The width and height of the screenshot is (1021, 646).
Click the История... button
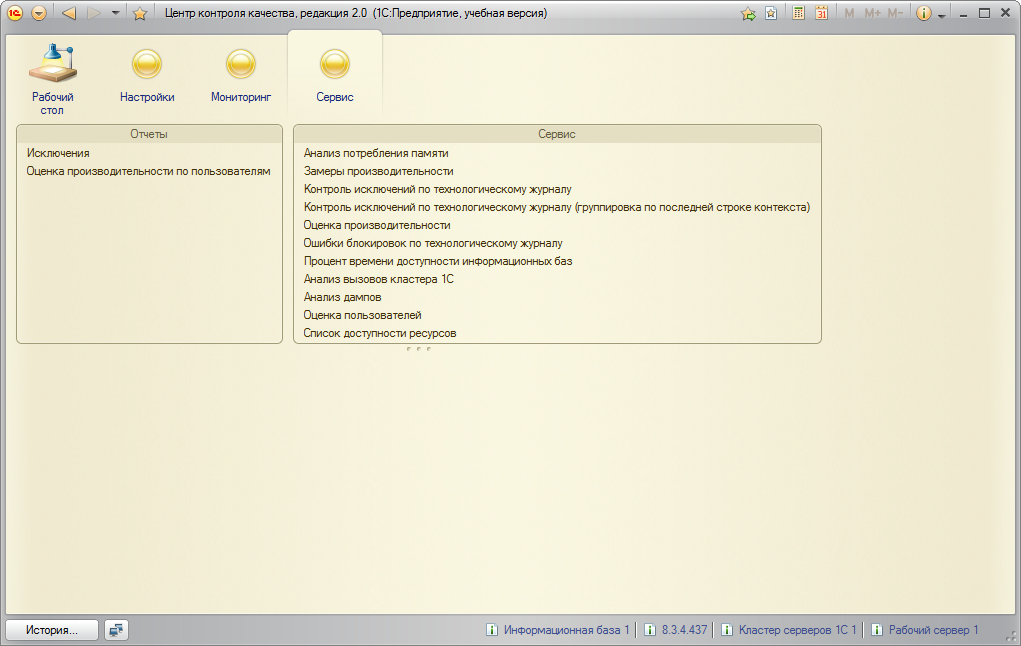click(52, 630)
